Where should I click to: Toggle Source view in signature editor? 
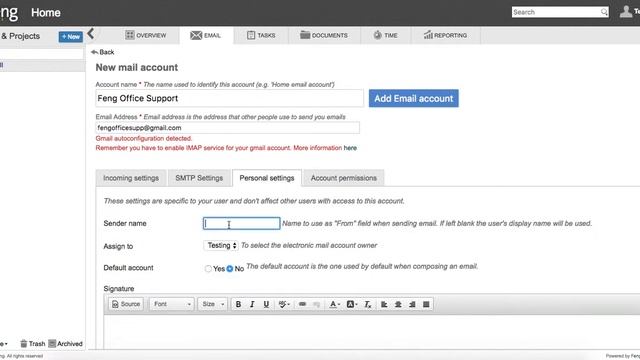(x=126, y=304)
